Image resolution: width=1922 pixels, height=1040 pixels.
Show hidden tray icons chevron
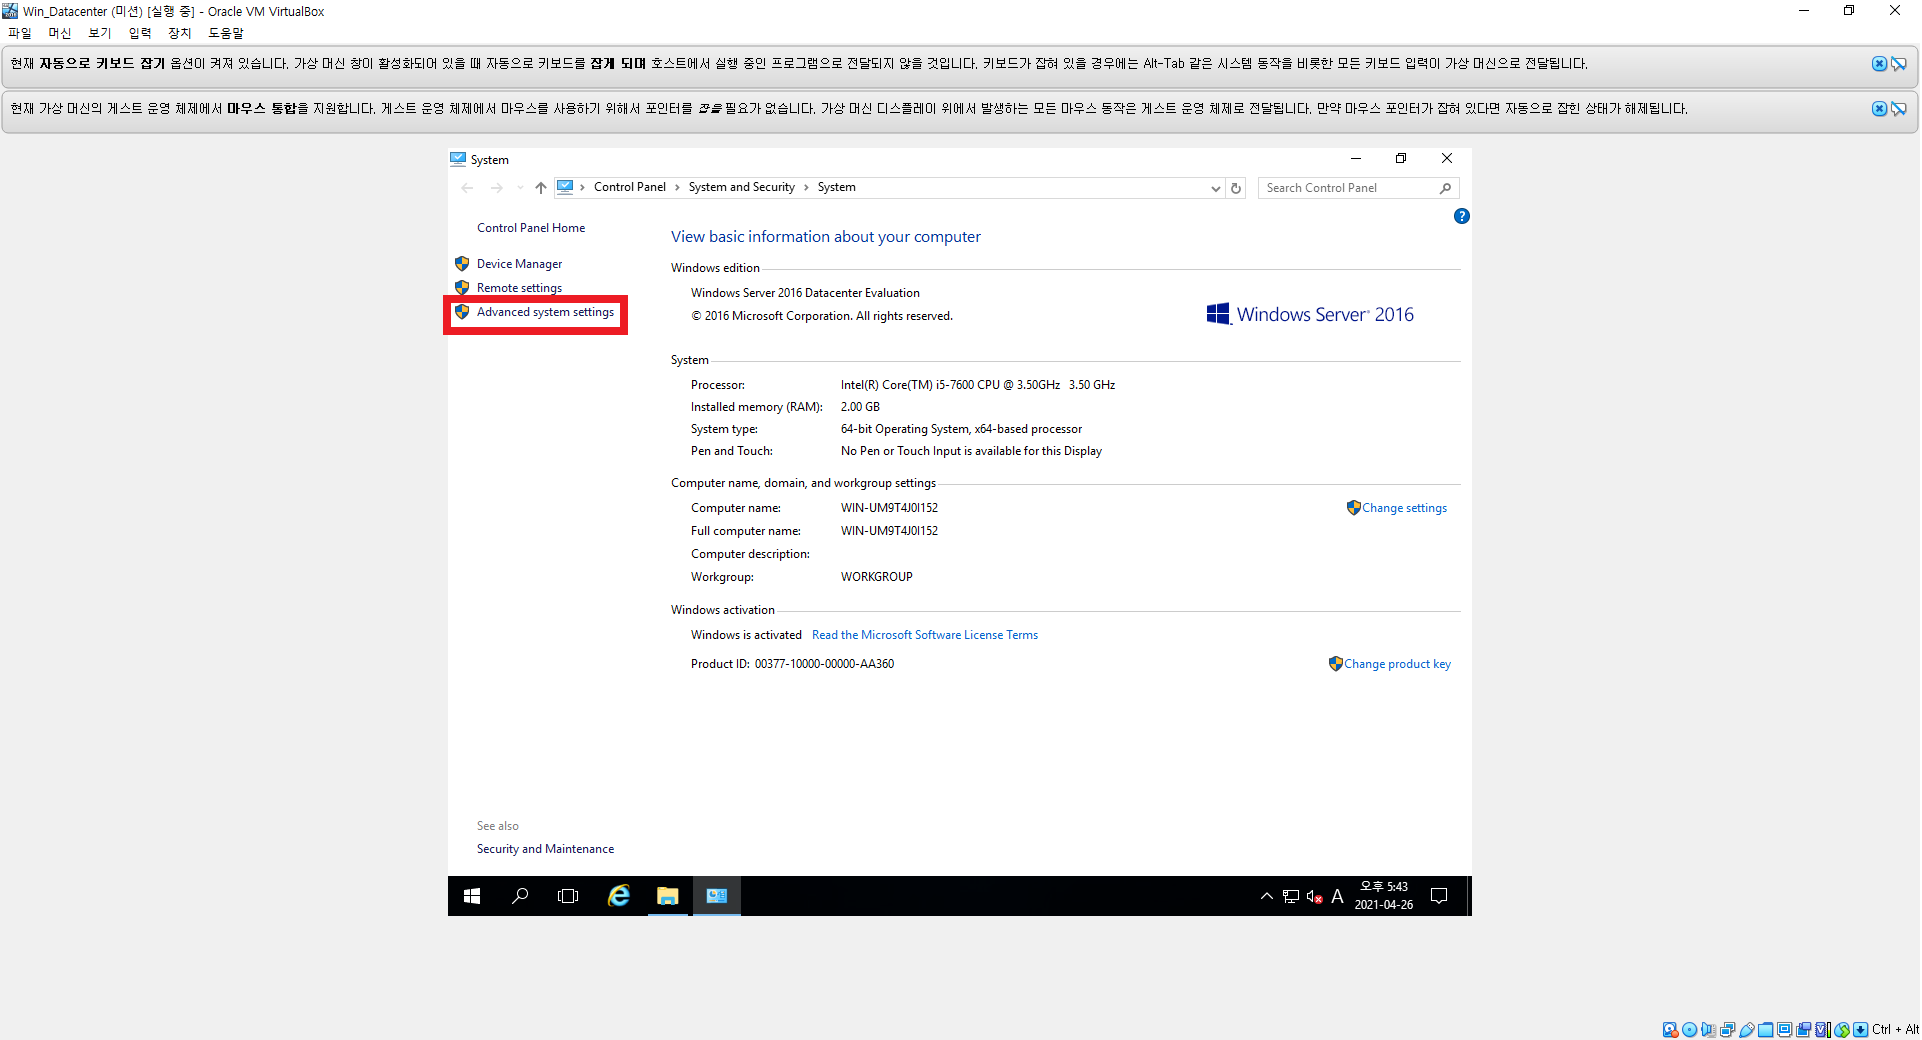[x=1266, y=896]
